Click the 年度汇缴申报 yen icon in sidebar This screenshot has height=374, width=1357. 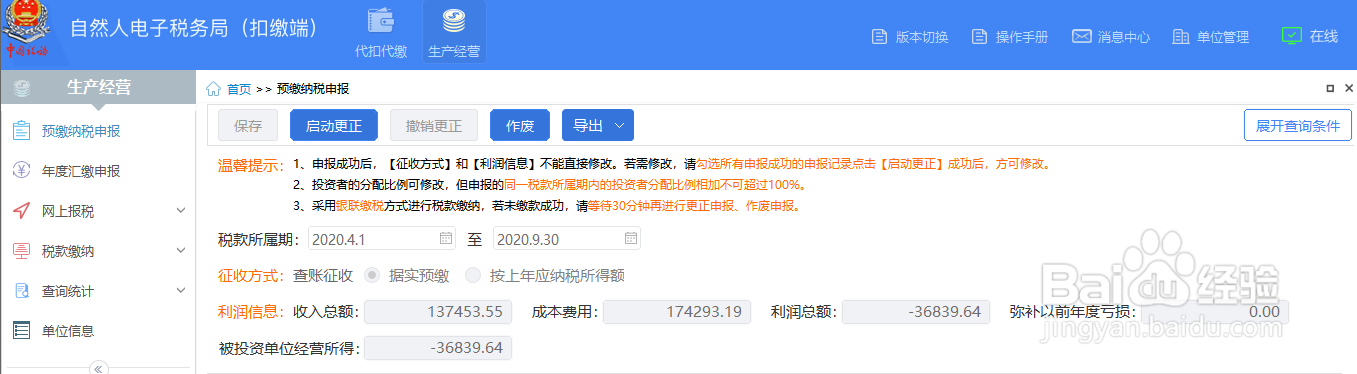[x=21, y=171]
